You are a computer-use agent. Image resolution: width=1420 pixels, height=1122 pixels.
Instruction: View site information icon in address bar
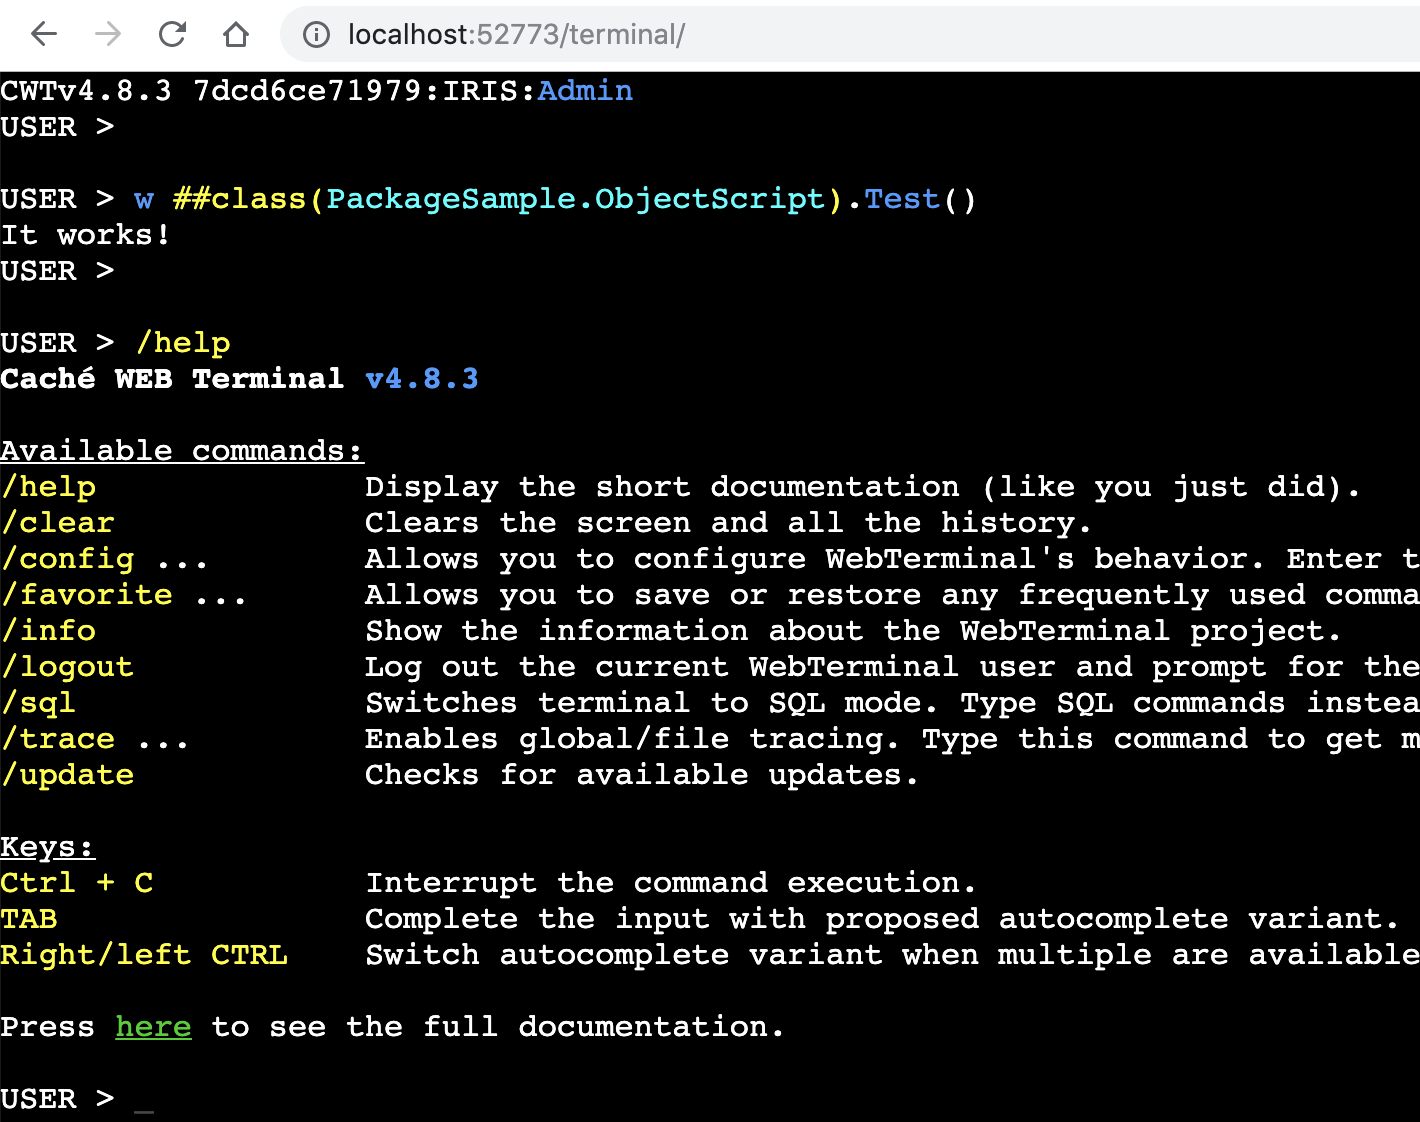[316, 35]
